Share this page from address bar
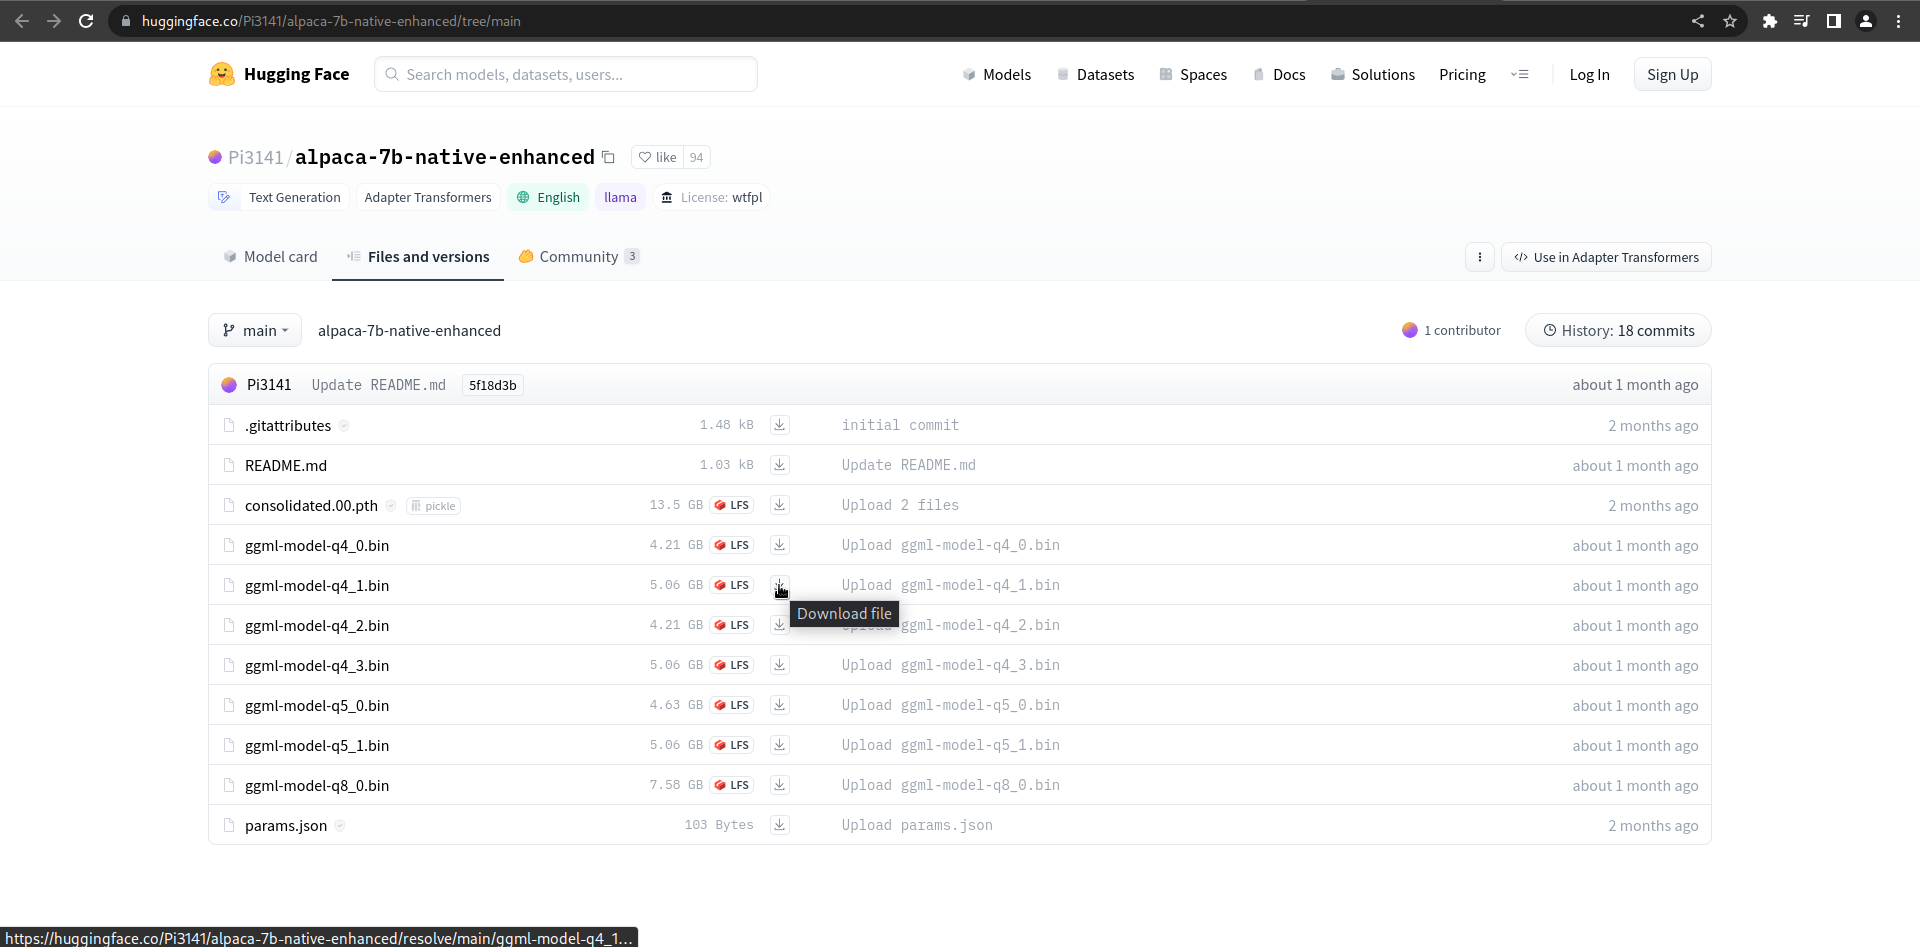This screenshot has height=947, width=1920. [1698, 21]
